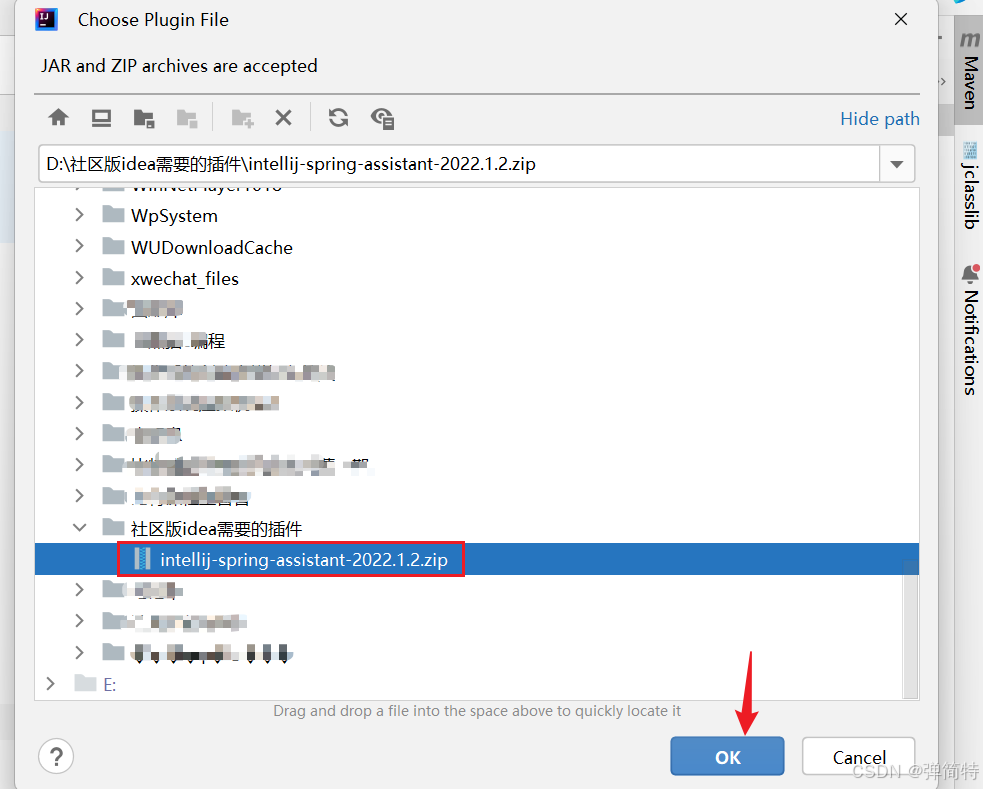Go to project directory icon
The image size is (983, 789).
(x=144, y=118)
